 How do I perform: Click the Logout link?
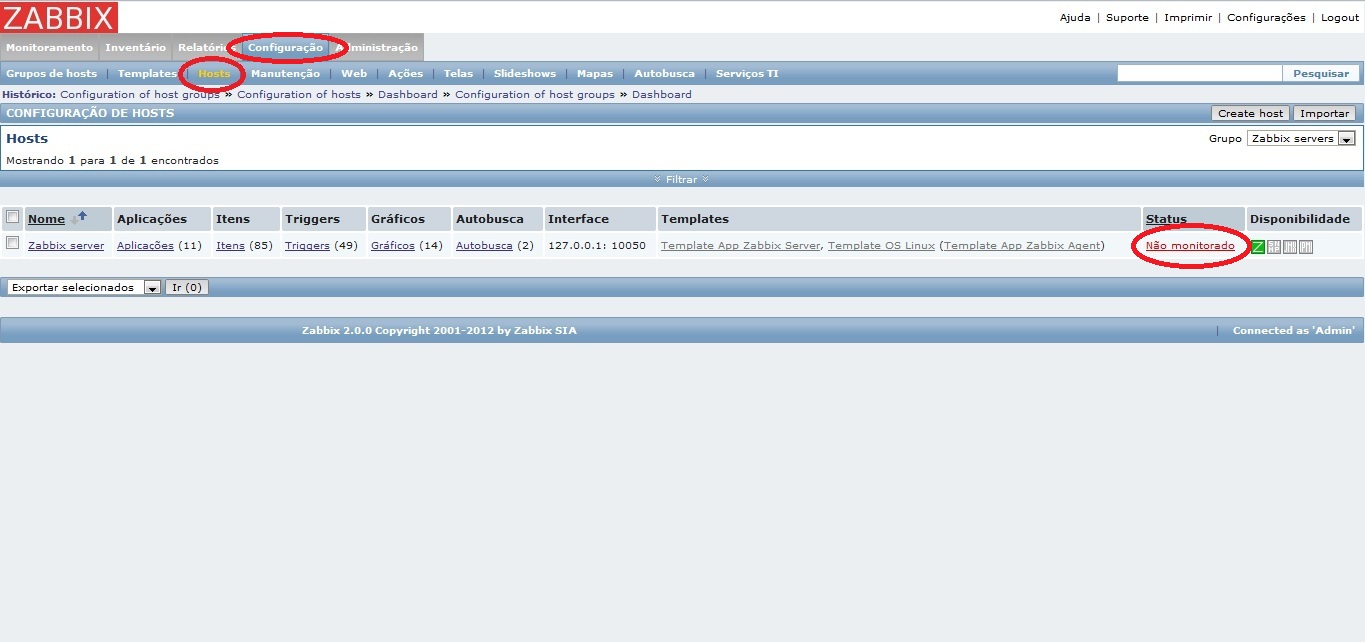click(1340, 18)
